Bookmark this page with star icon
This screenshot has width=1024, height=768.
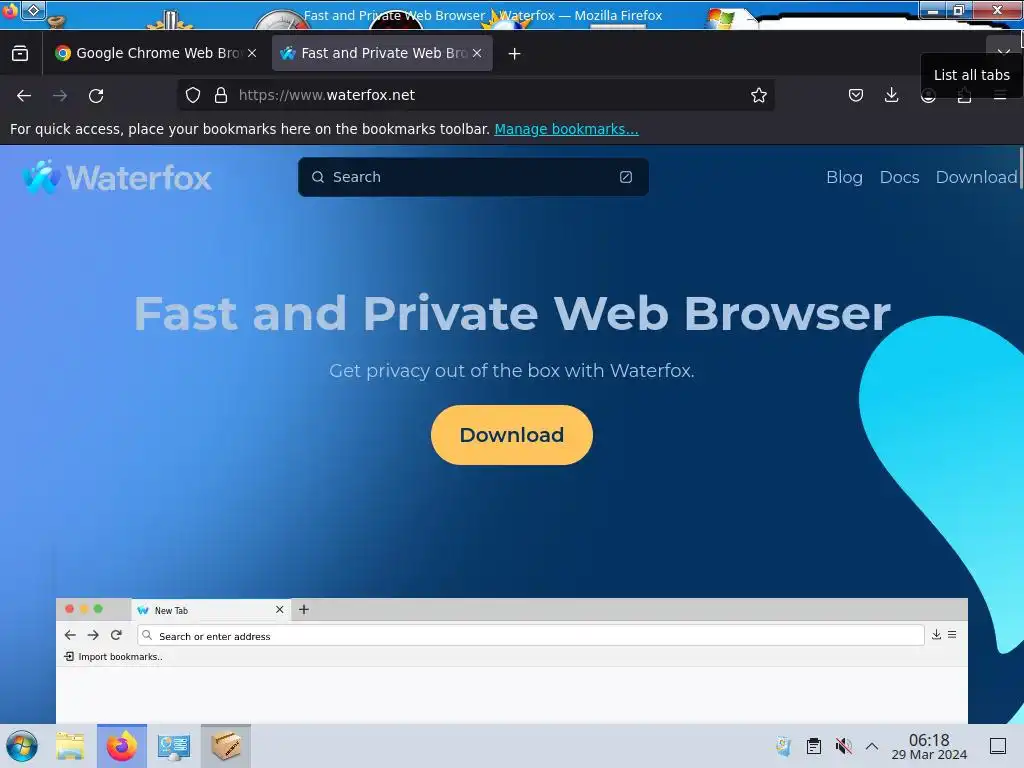coord(758,95)
